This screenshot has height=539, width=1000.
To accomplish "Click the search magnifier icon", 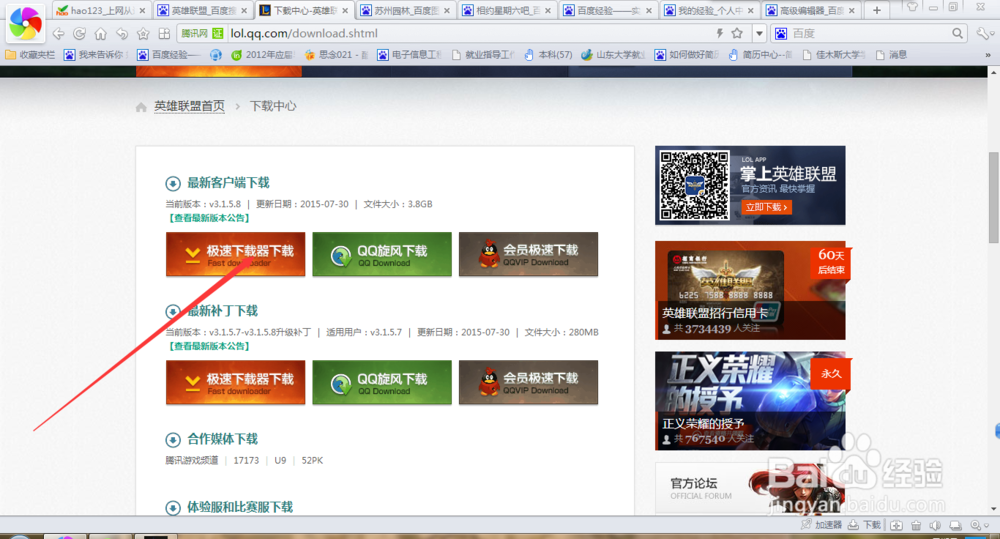I will [x=957, y=33].
